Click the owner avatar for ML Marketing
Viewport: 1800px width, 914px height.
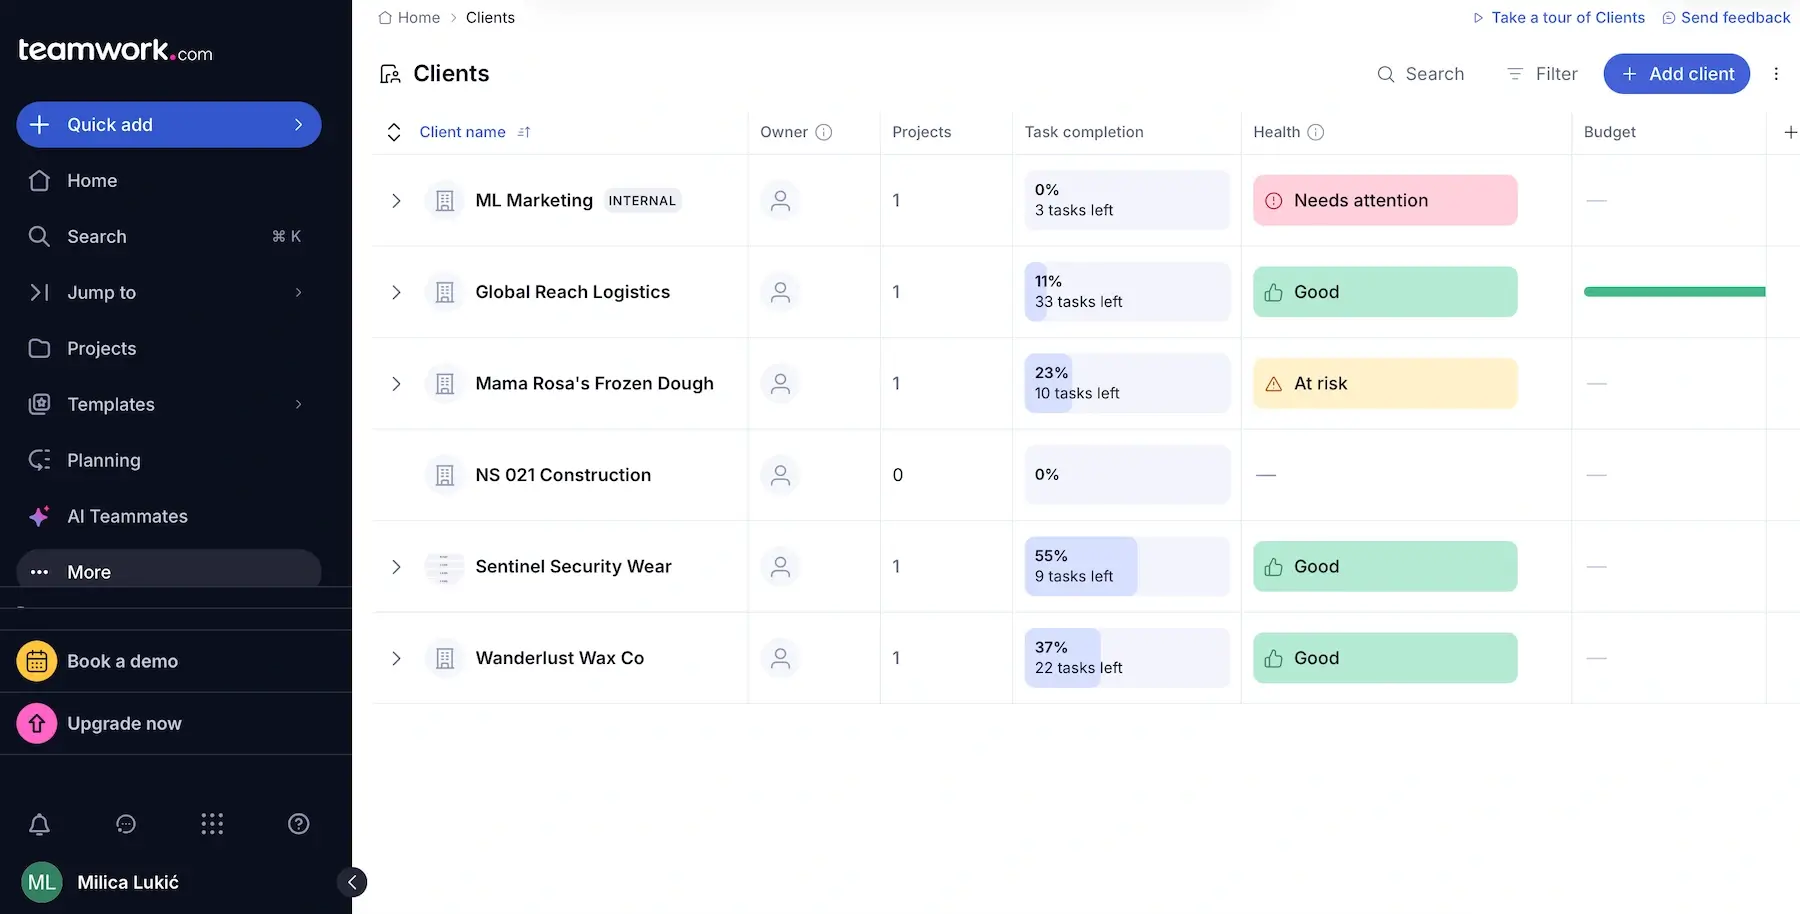tap(781, 200)
